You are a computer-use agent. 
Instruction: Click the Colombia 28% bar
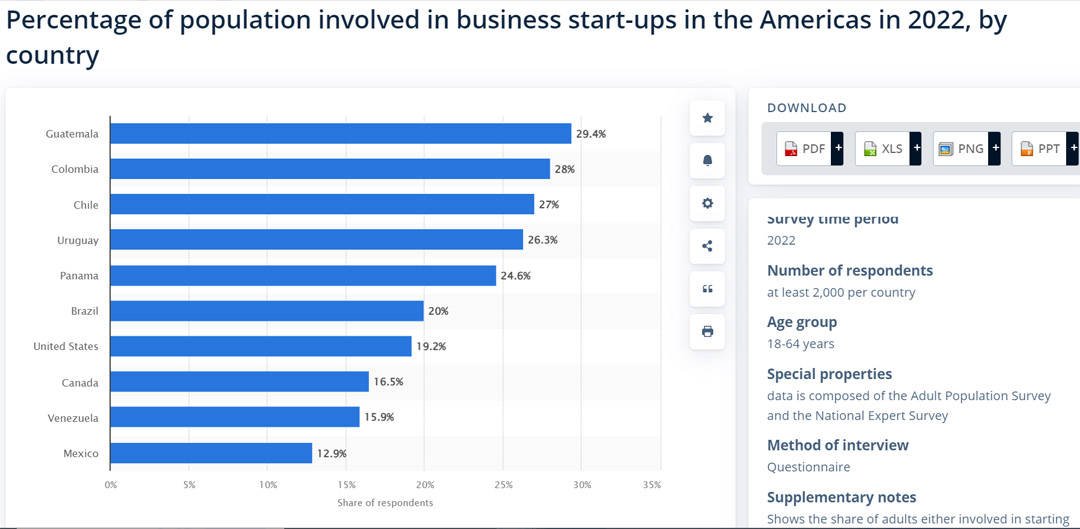[330, 169]
